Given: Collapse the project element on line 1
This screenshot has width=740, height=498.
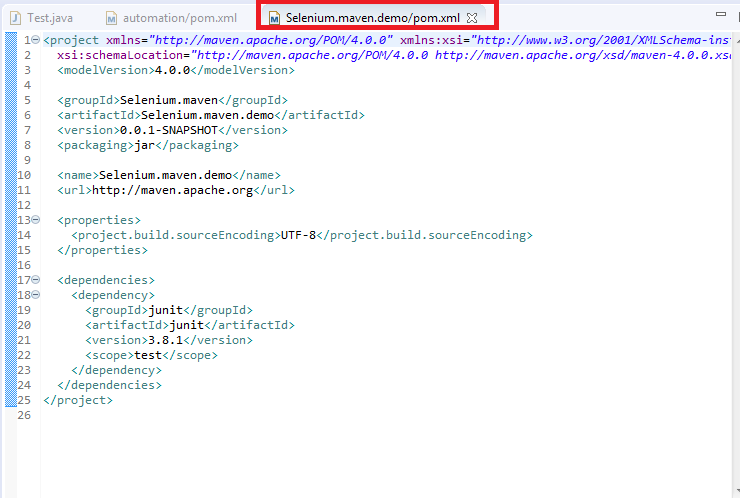Looking at the screenshot, I should pos(36,40).
